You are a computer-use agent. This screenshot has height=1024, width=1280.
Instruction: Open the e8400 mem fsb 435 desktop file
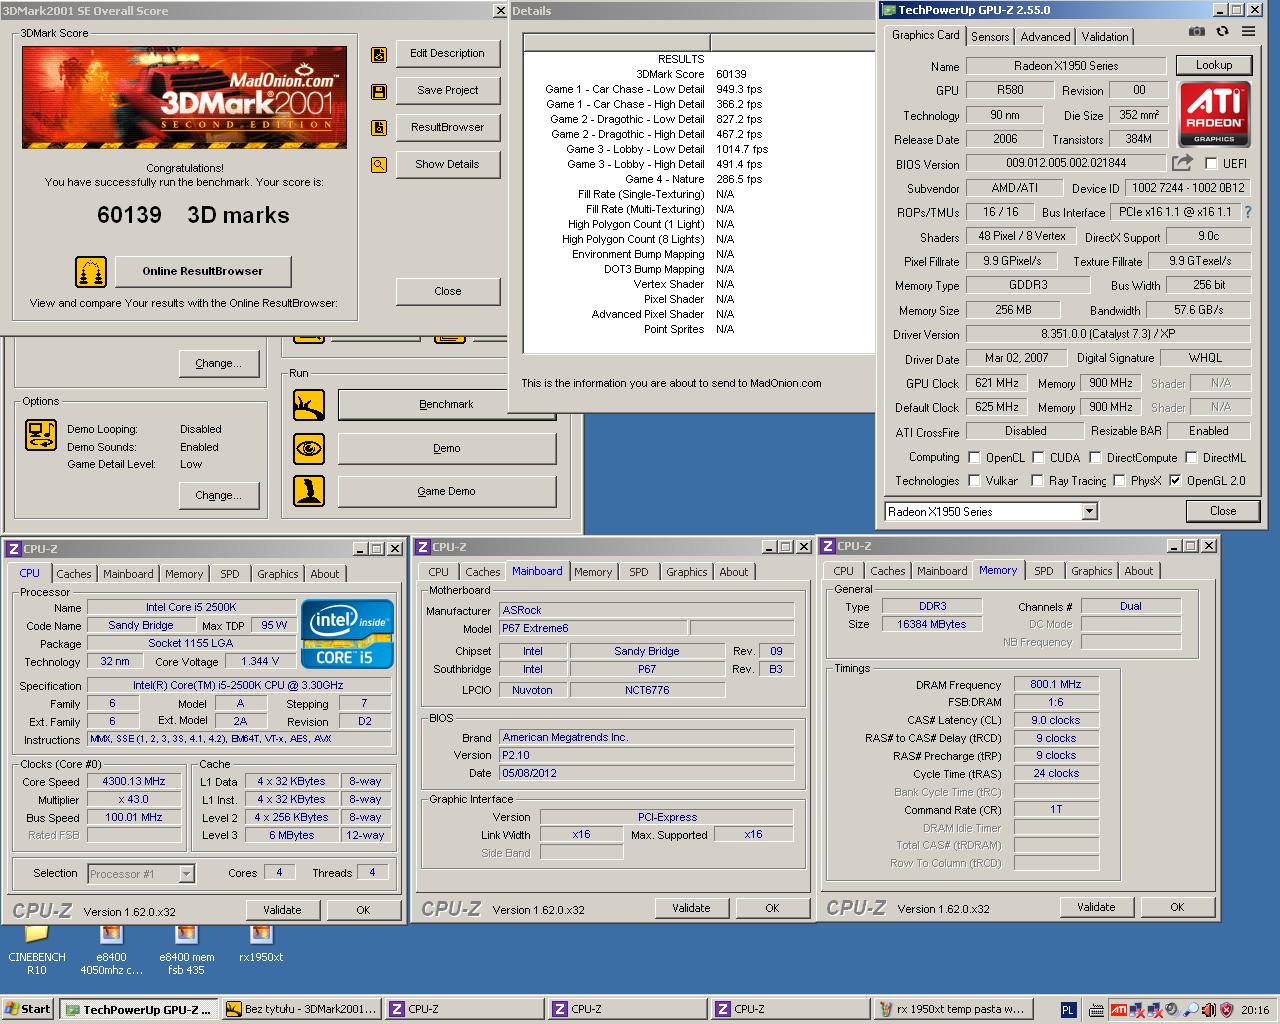point(187,949)
